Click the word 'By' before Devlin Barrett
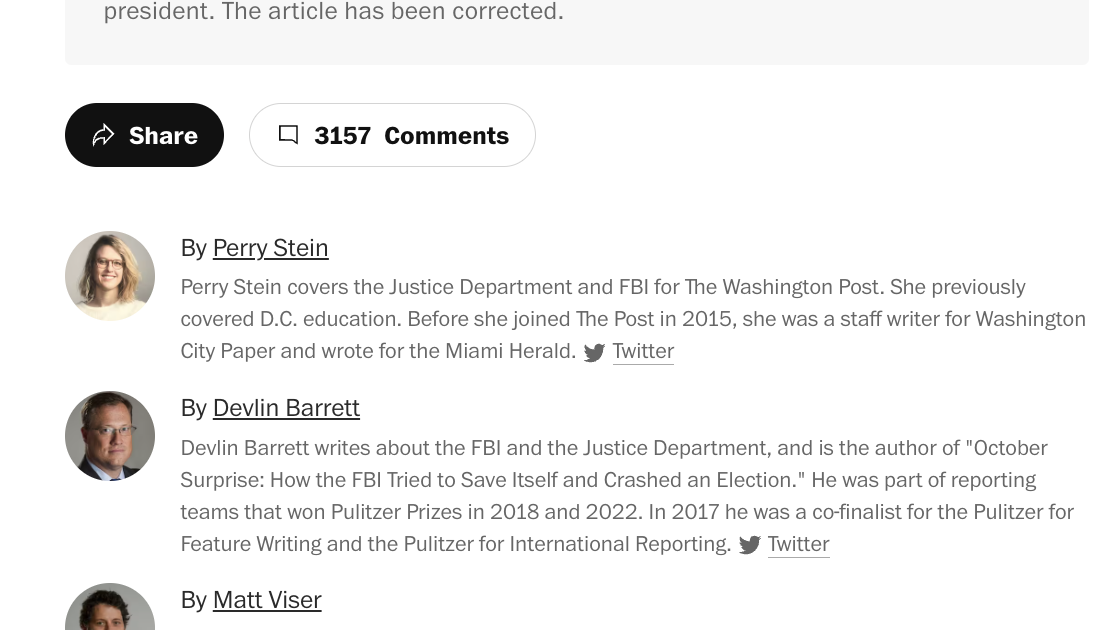Viewport: 1104px width, 630px height. point(194,408)
